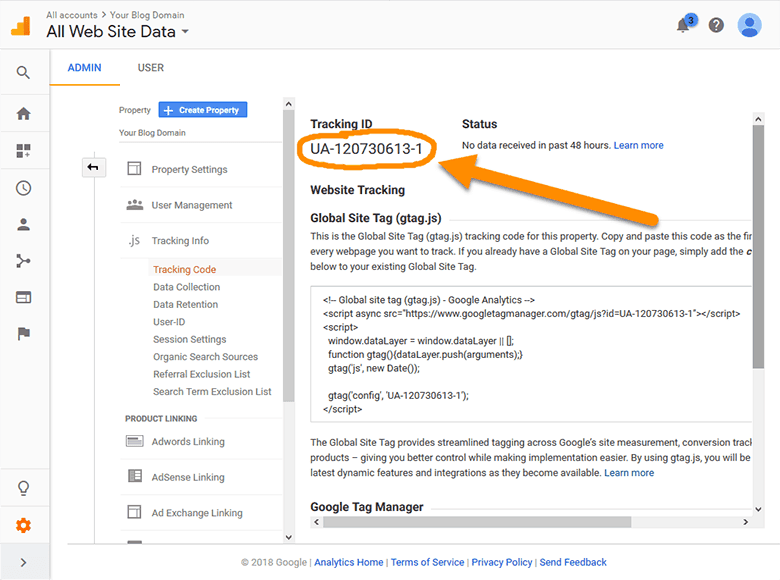Open Property Settings
Image resolution: width=780 pixels, height=580 pixels.
(190, 170)
